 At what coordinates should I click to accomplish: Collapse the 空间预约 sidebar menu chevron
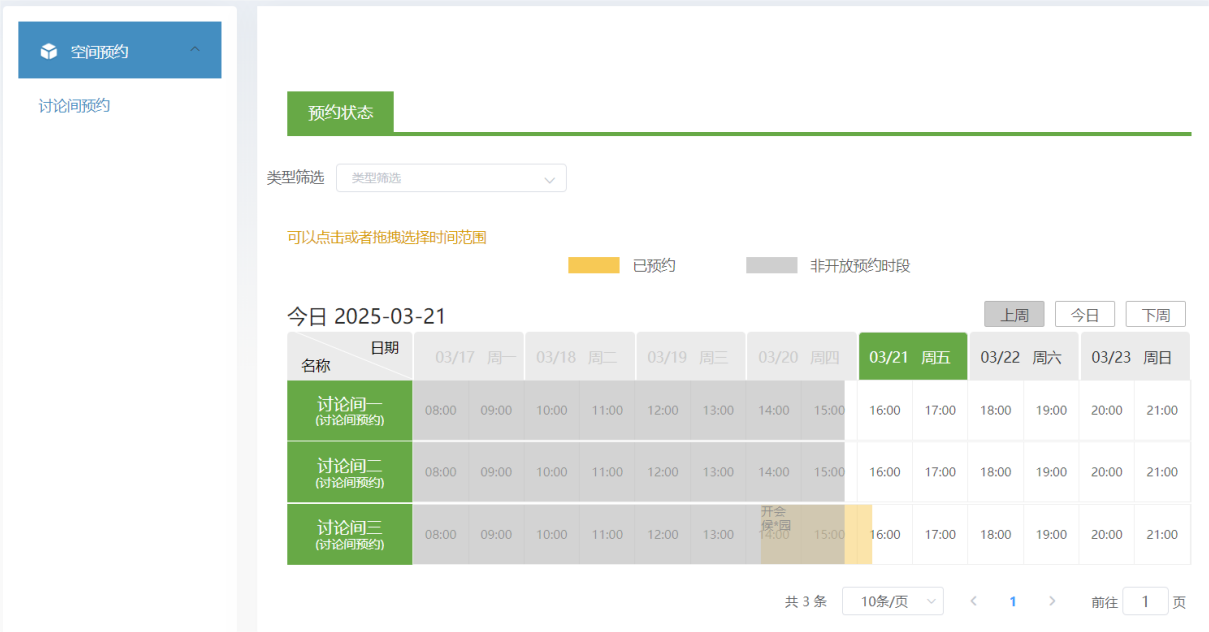click(x=195, y=50)
